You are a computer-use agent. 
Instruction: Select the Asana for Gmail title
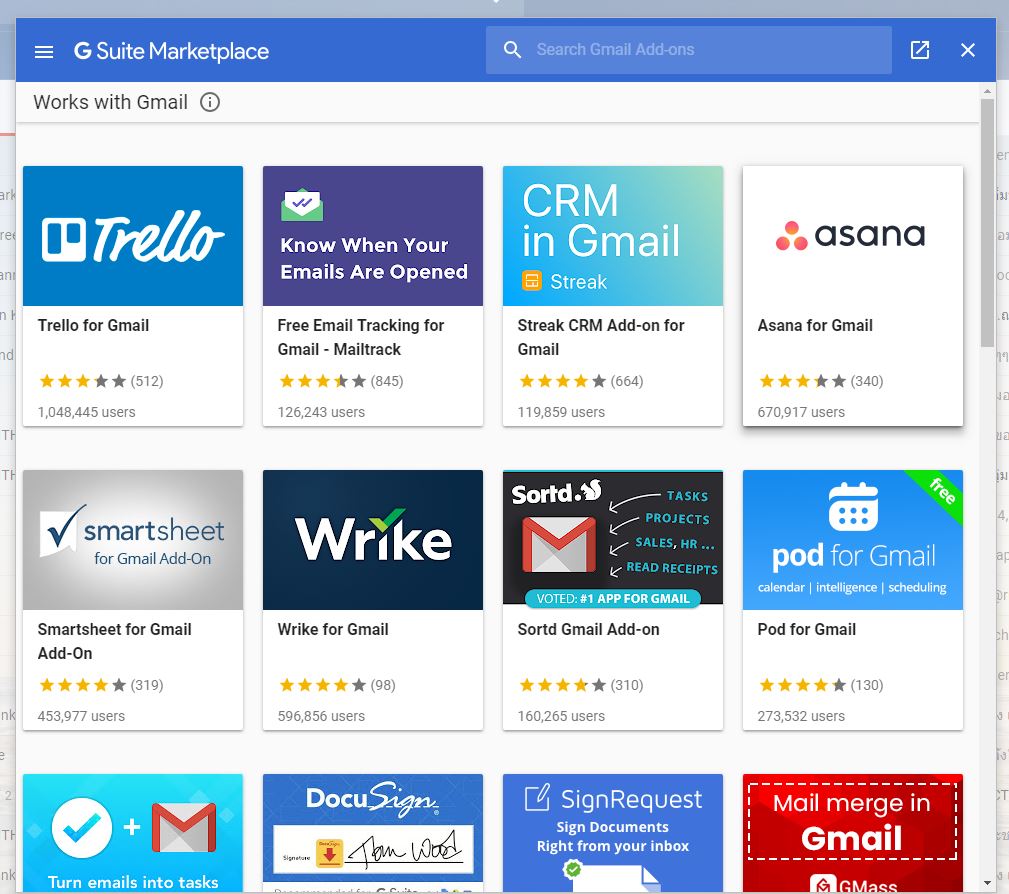coord(815,325)
